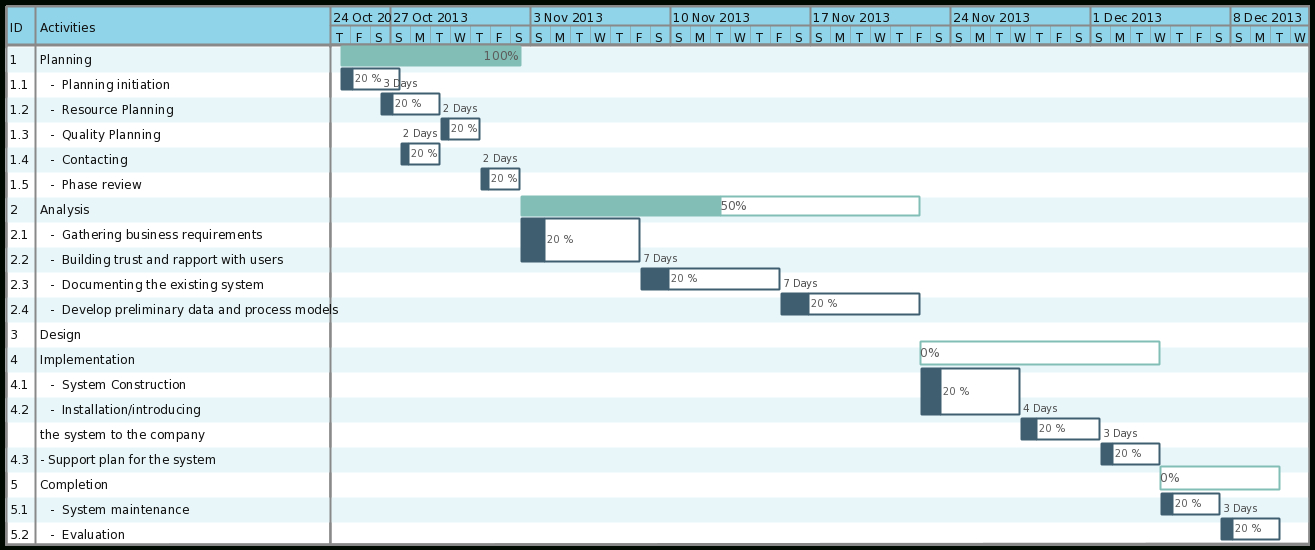Screen dimensions: 1315x550
Task: Click the Gathering business requirements task bar
Action: point(580,240)
